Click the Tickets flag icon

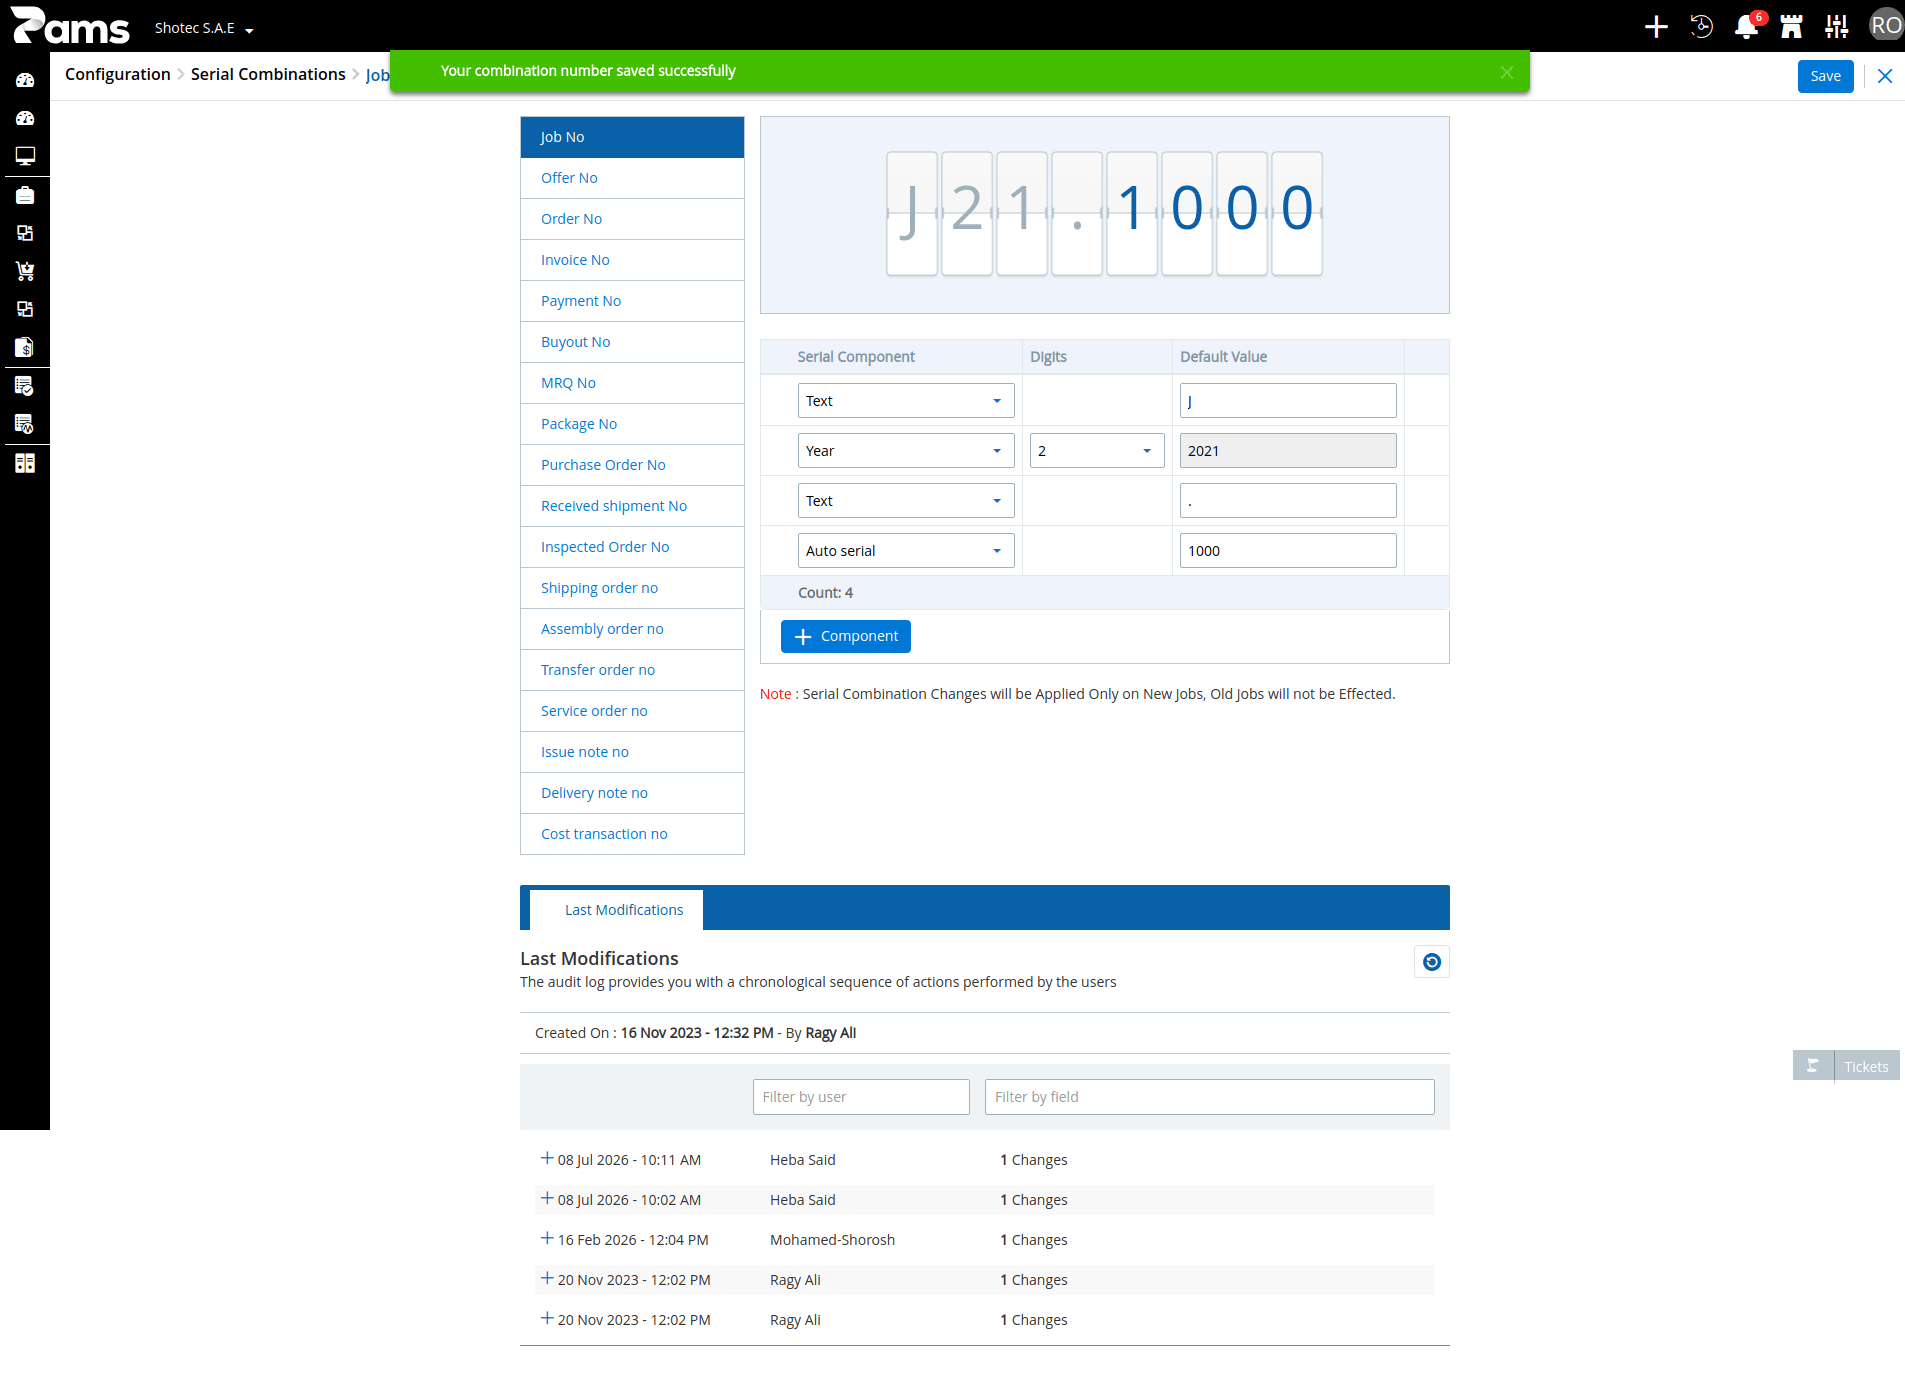pos(1813,1066)
